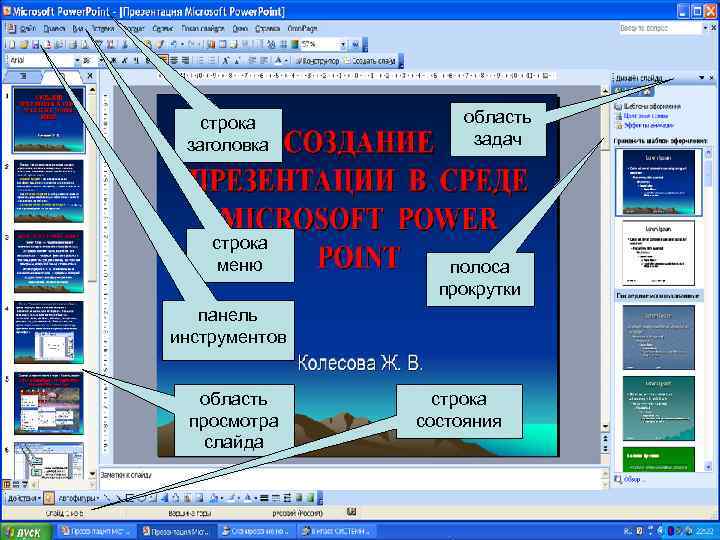Start slide show from the view icon
The image size is (720, 540).
click(x=25, y=484)
